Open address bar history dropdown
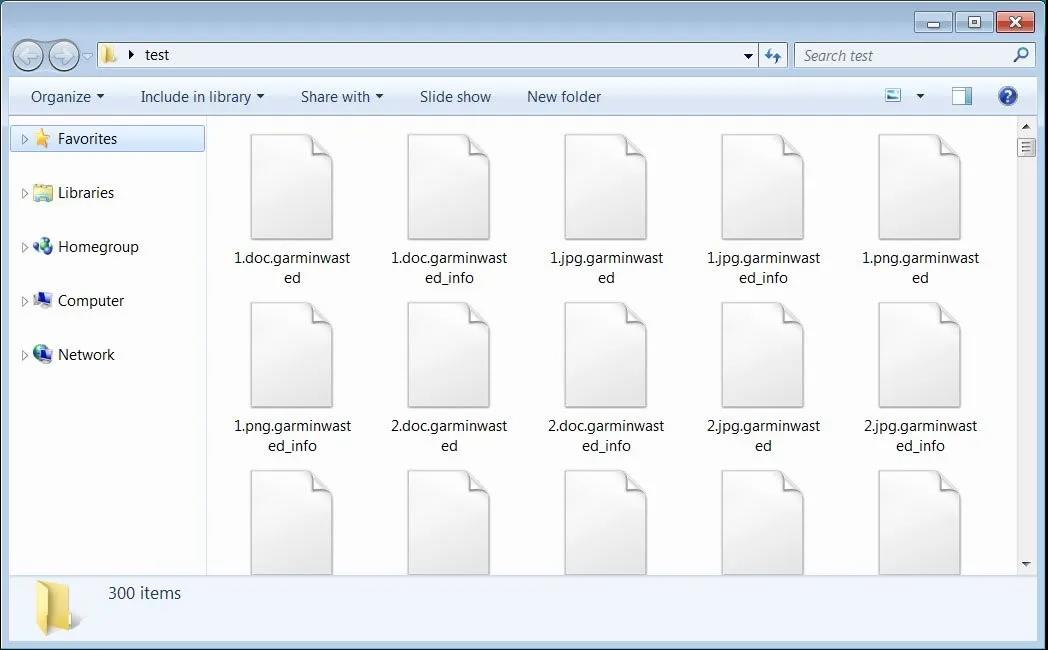Viewport: 1048px width, 650px height. [749, 56]
